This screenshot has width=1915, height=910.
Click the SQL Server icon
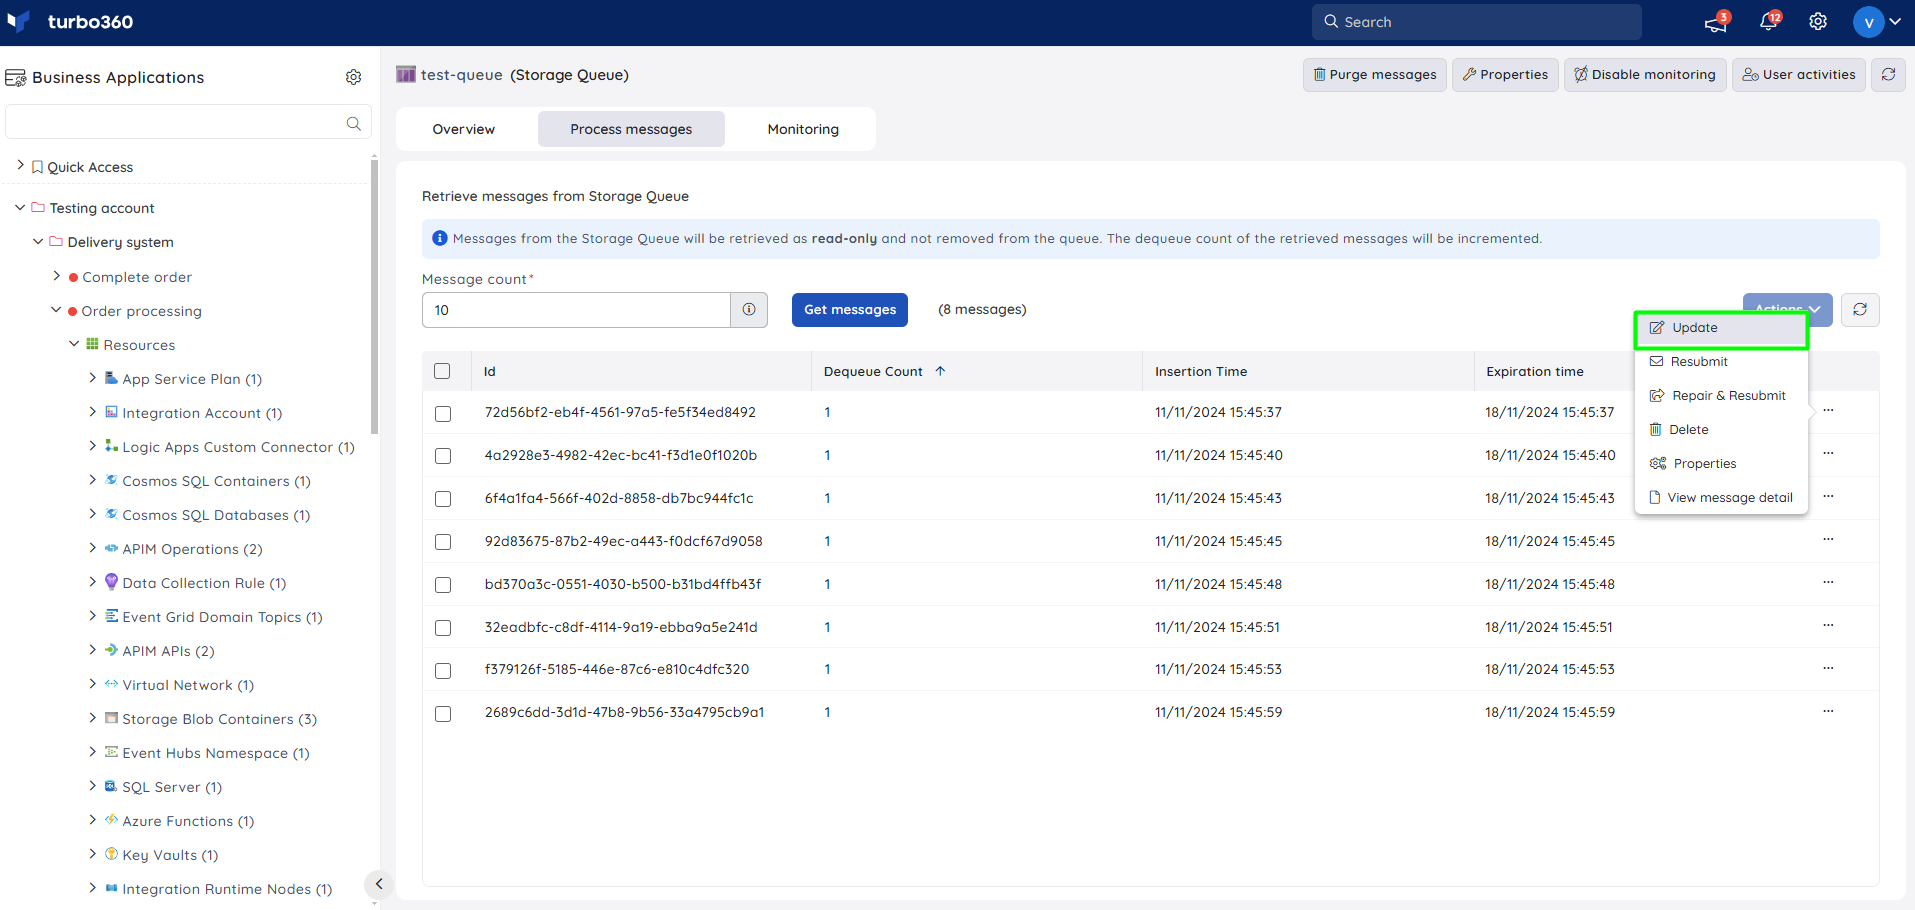tap(111, 786)
